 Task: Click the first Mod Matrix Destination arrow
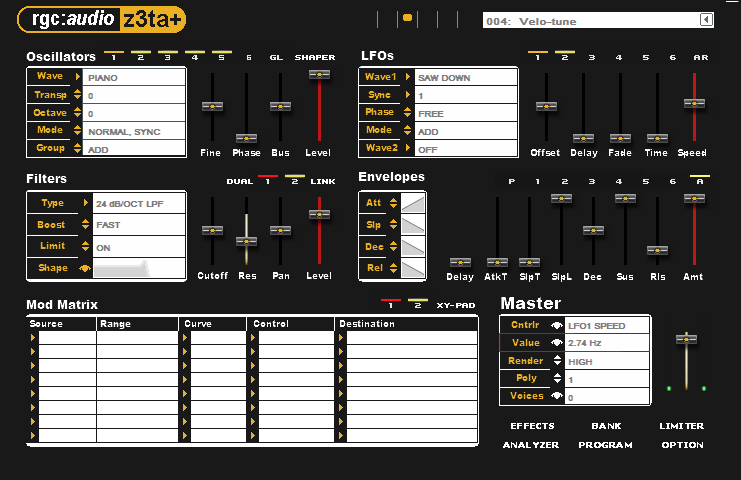[x=341, y=337]
